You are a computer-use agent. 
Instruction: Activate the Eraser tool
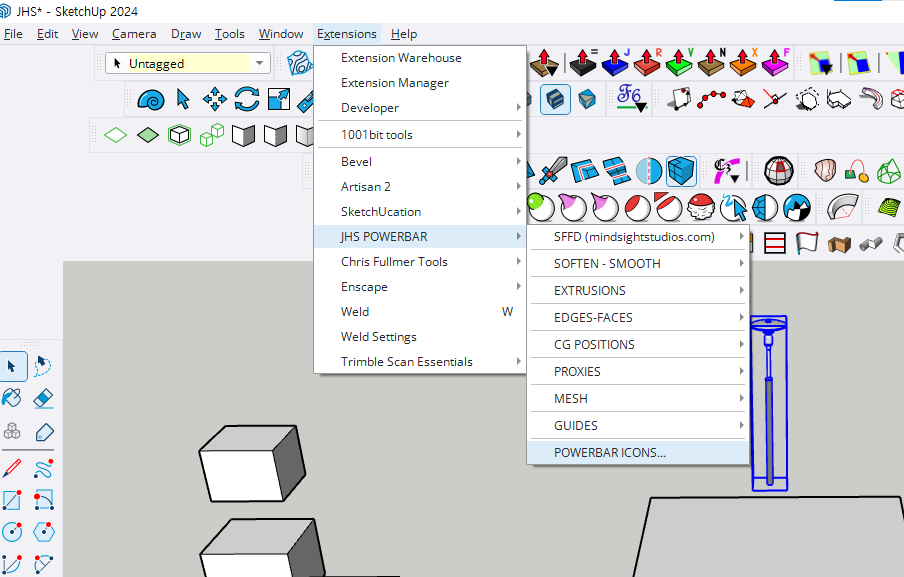[x=44, y=398]
